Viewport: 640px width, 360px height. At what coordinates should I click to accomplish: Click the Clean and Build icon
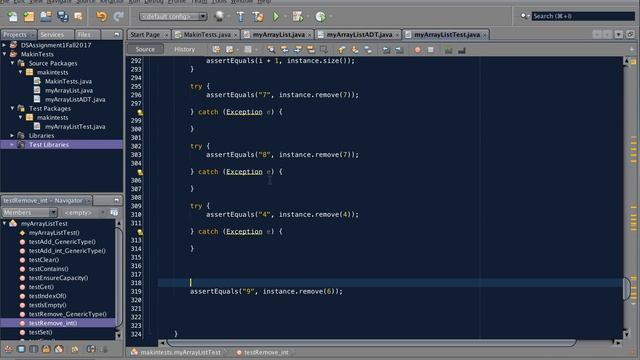pos(258,16)
